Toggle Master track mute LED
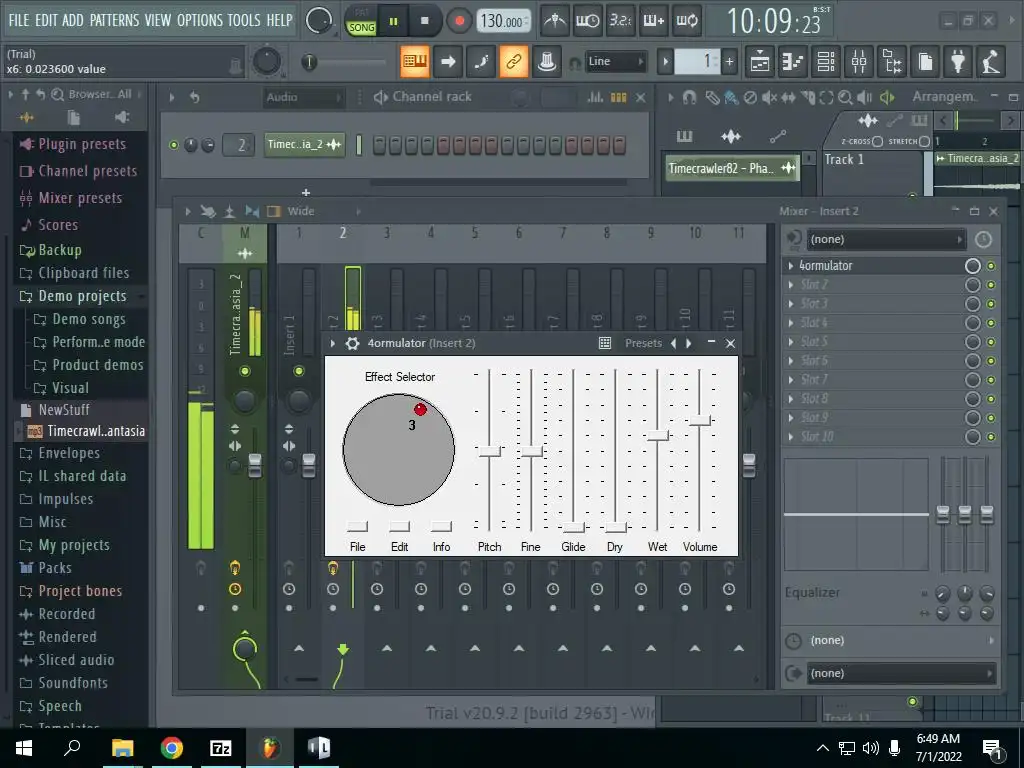1024x768 pixels. click(245, 371)
